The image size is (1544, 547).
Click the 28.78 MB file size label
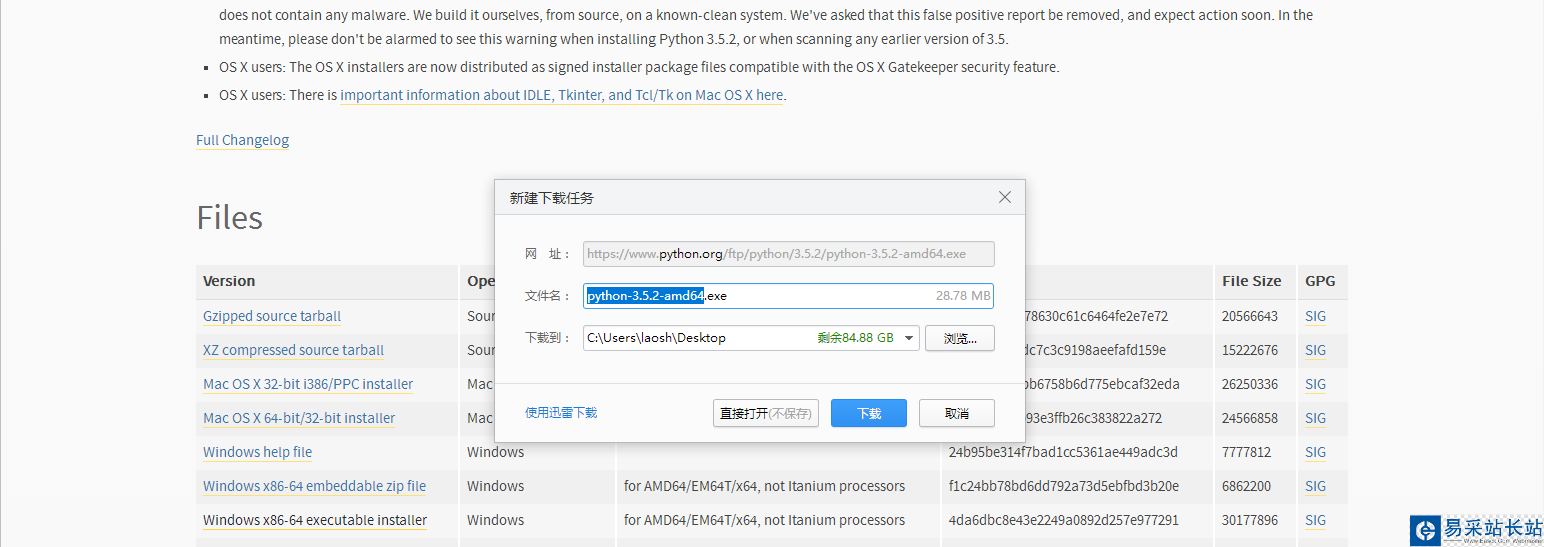click(963, 296)
